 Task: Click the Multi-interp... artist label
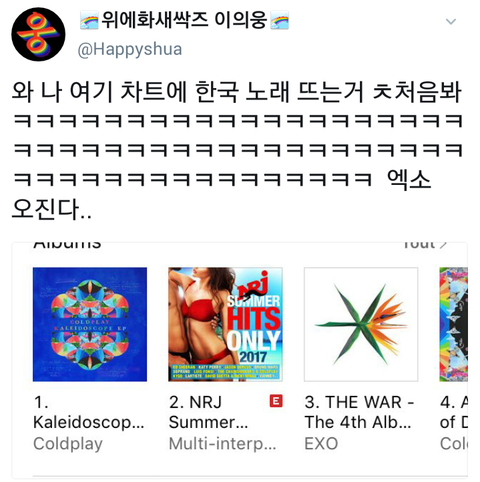(x=223, y=444)
